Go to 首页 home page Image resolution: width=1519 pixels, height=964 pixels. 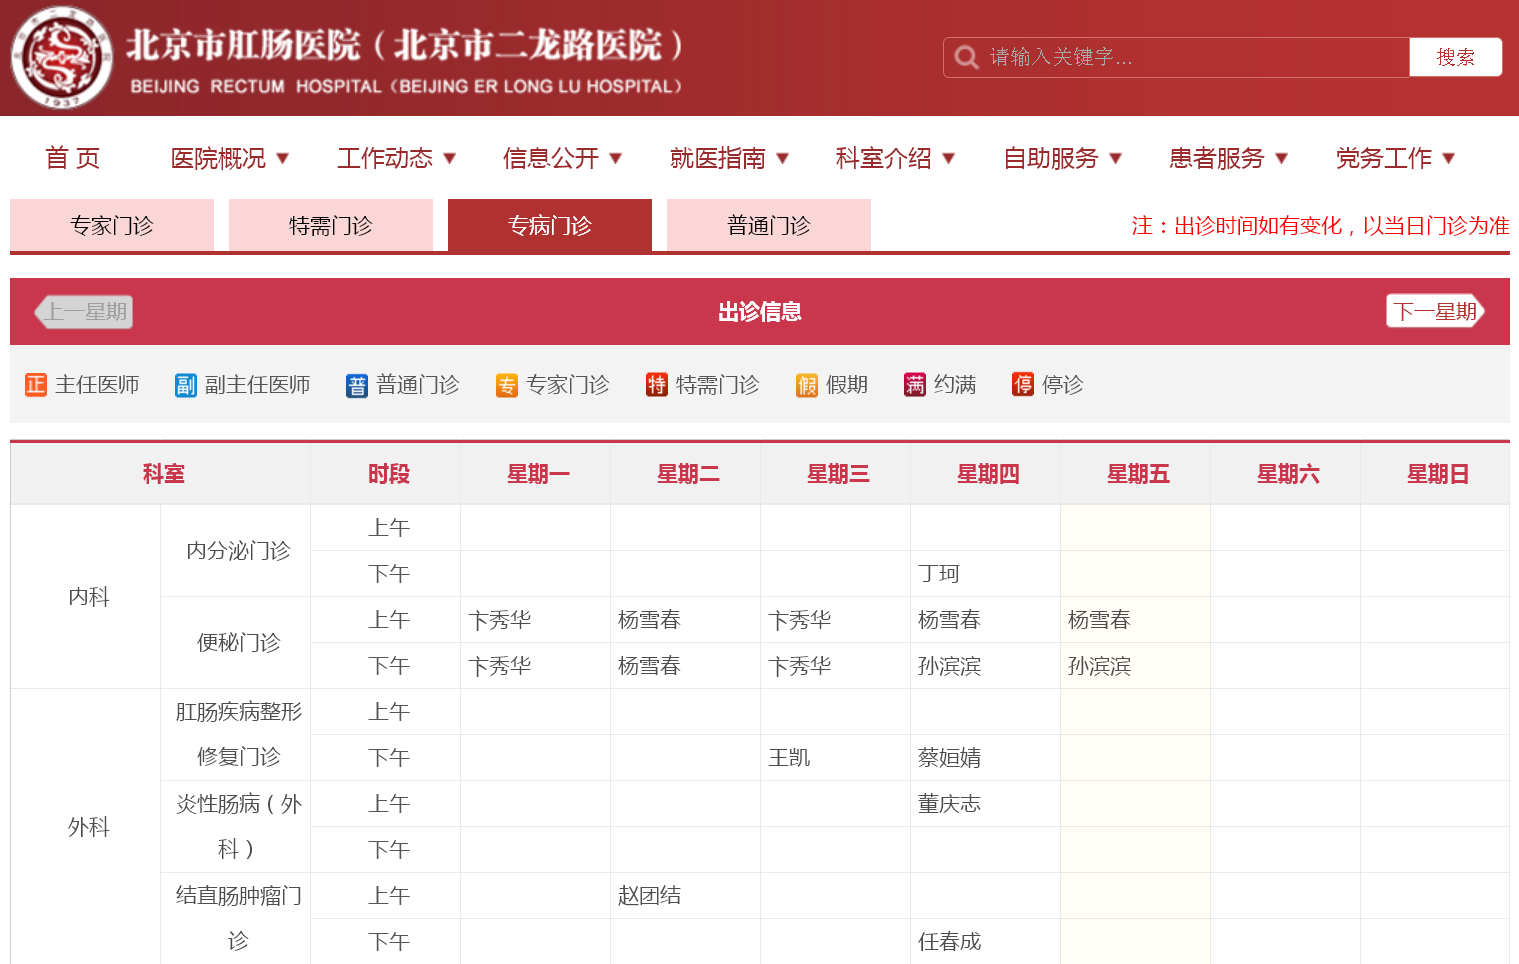point(73,158)
